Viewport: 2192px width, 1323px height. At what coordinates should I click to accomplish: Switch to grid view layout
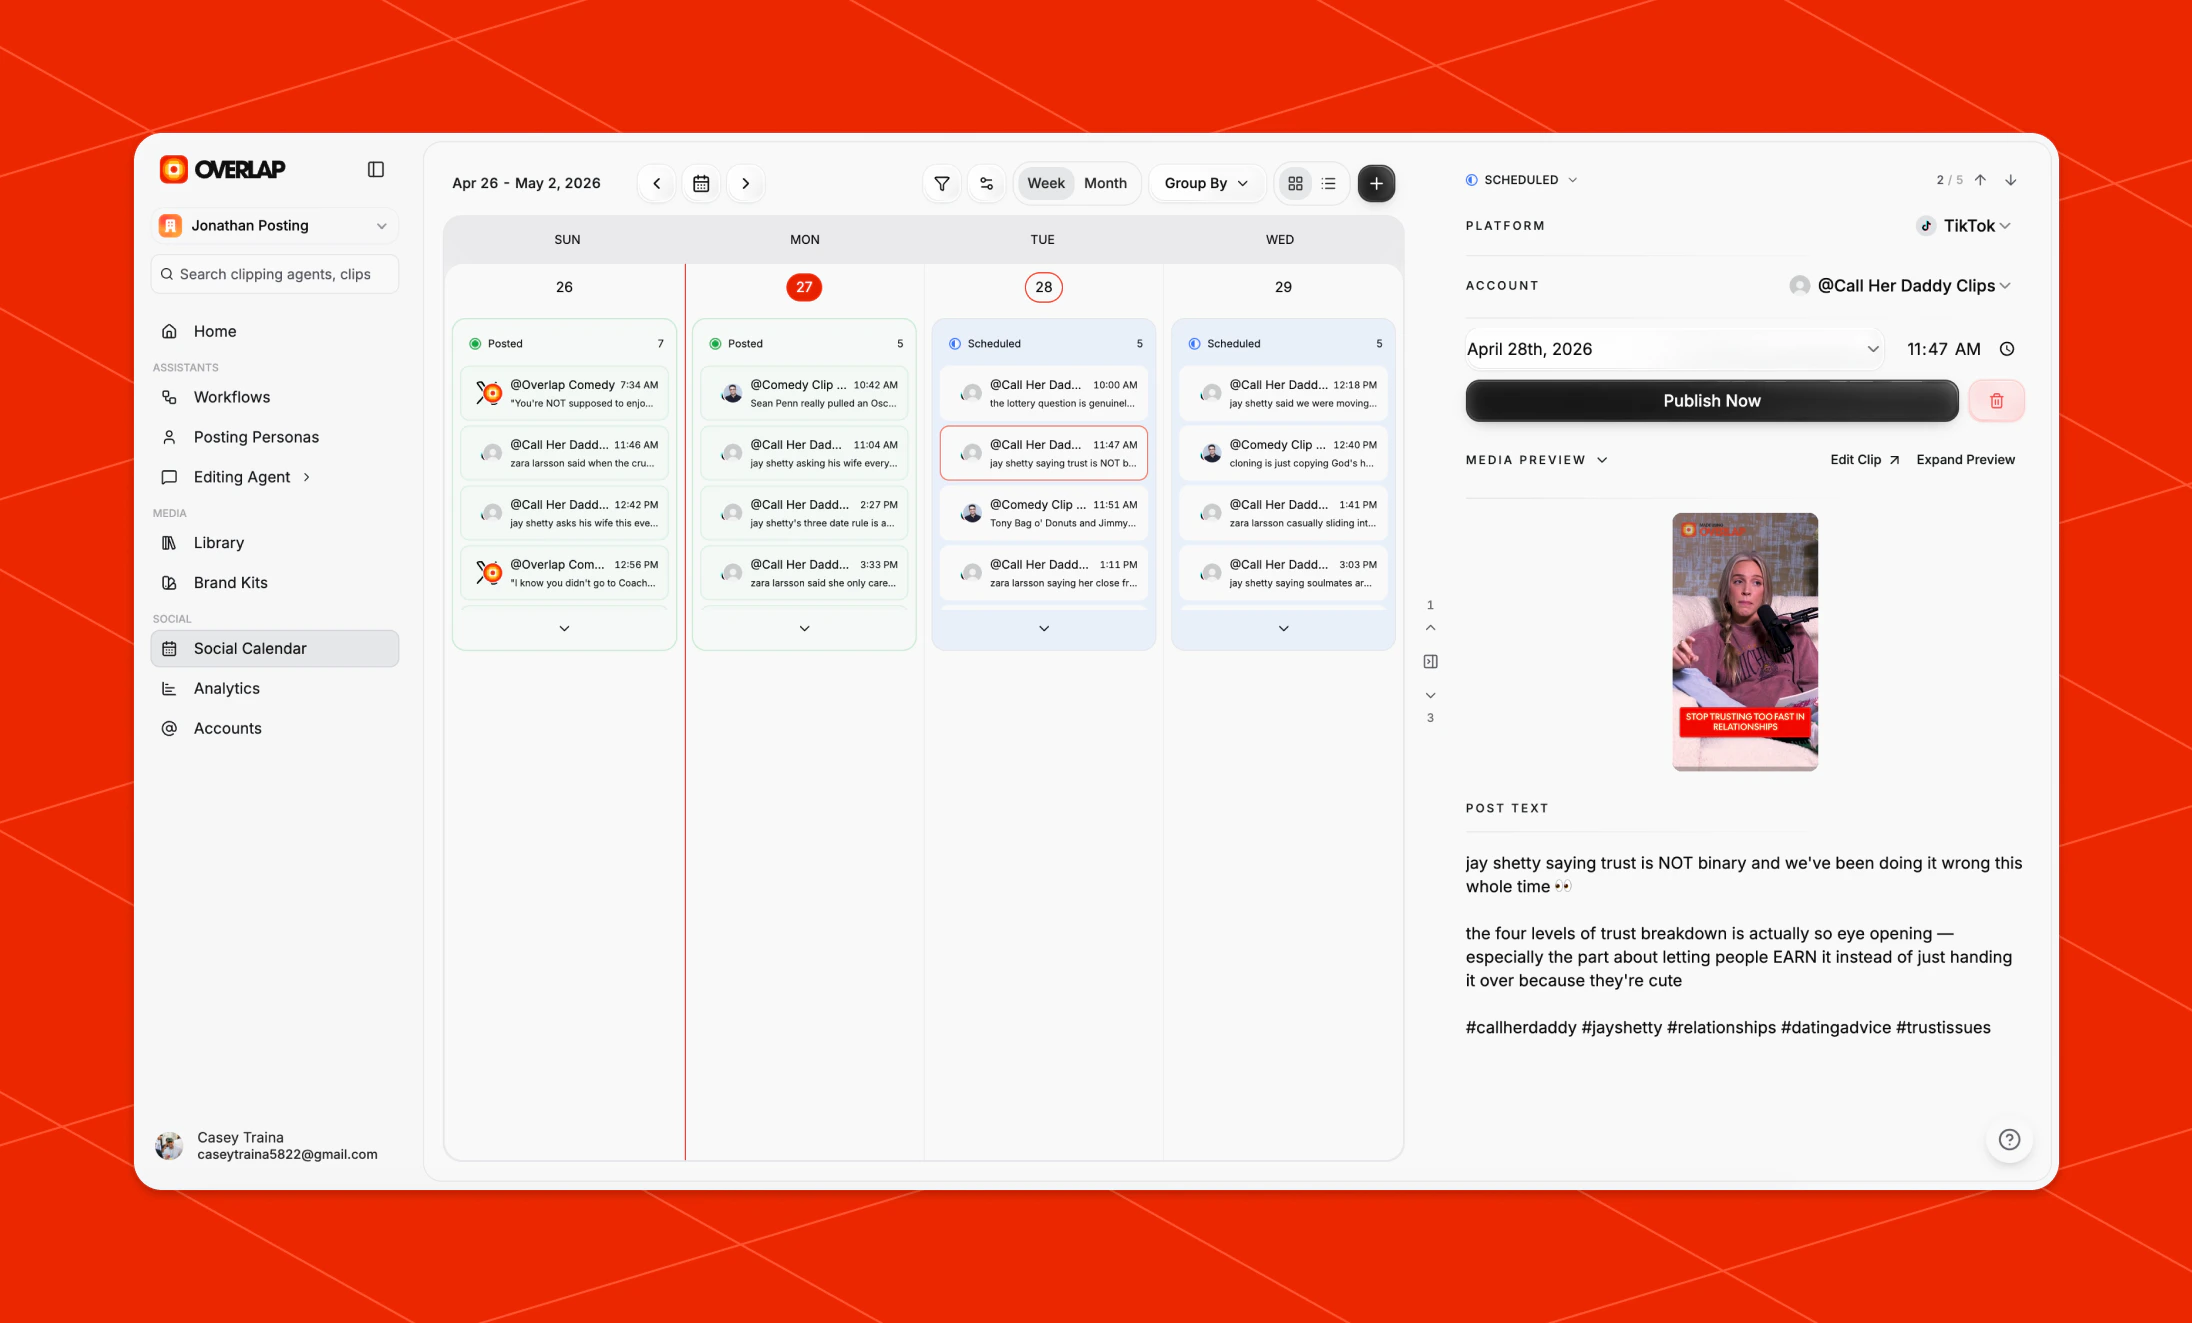point(1295,184)
